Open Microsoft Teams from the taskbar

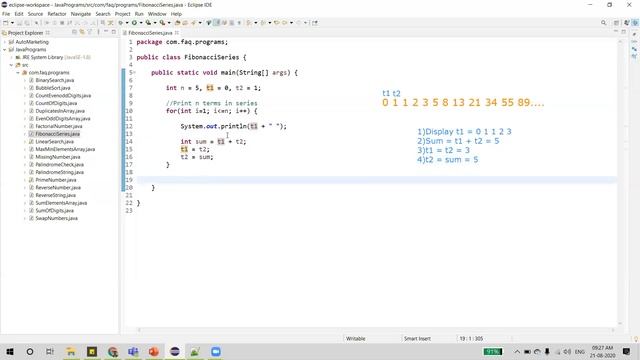point(133,351)
